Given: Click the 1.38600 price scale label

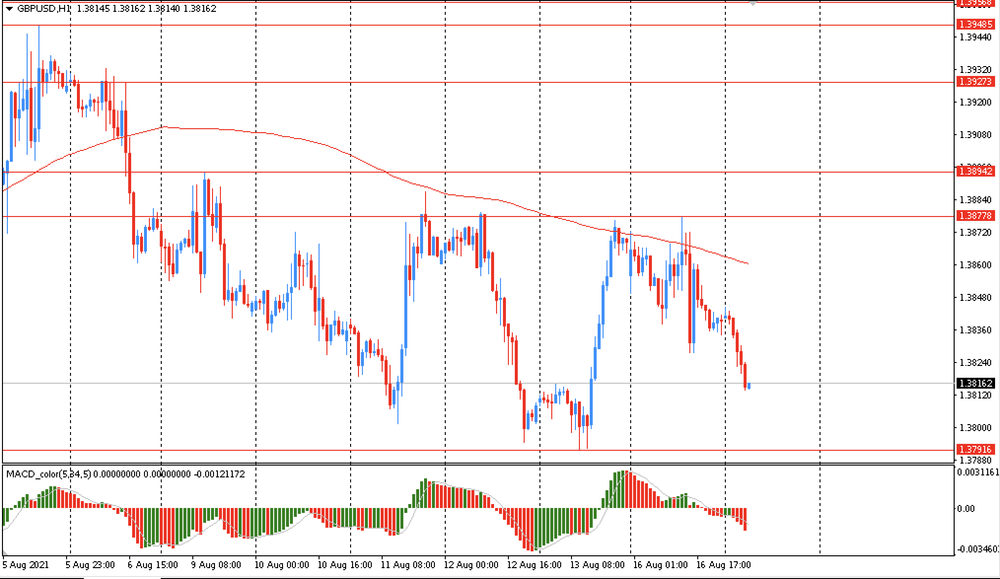Looking at the screenshot, I should (x=976, y=265).
